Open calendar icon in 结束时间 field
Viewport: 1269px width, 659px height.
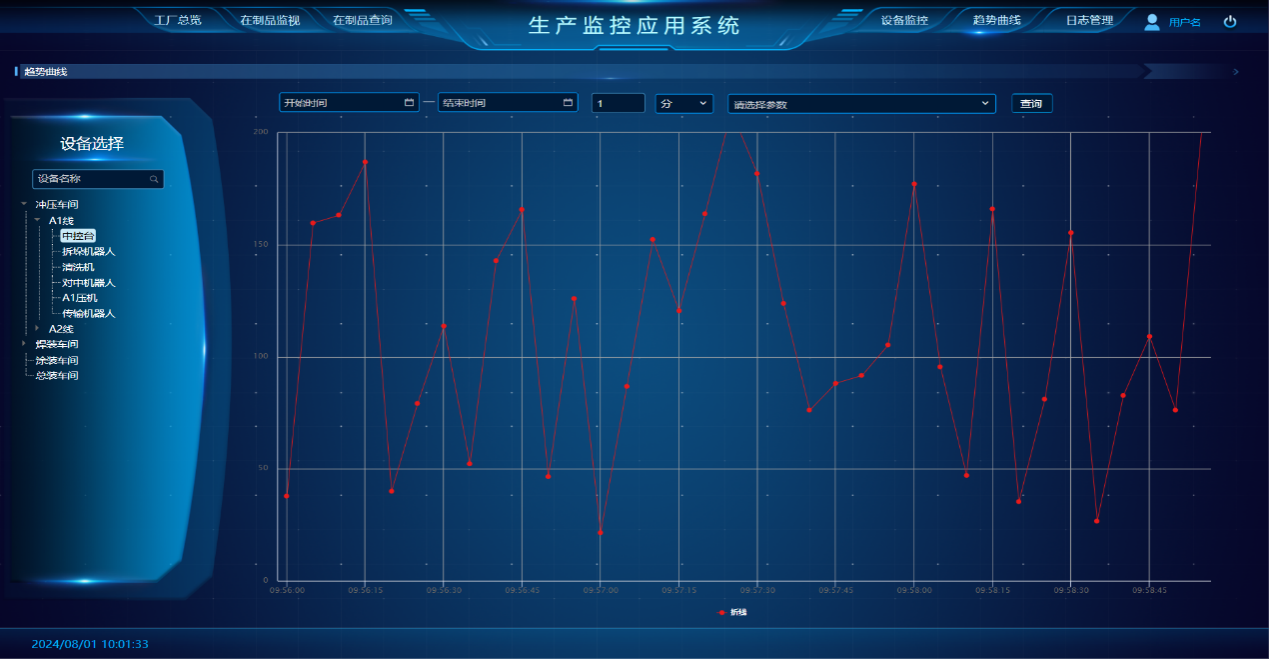[x=568, y=103]
